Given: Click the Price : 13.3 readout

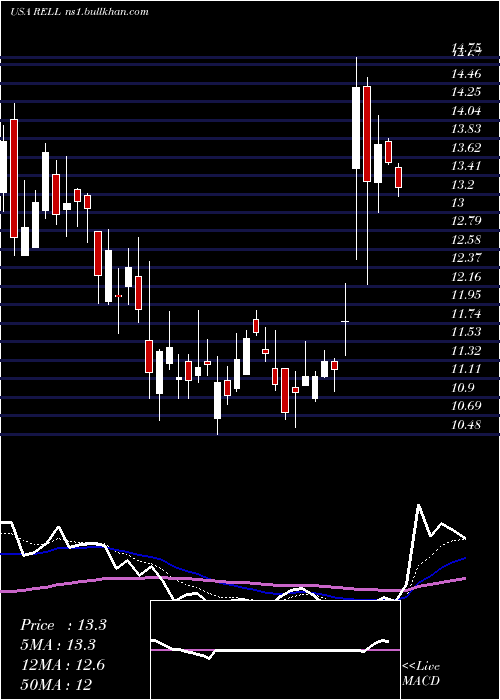Looking at the screenshot, I should [x=63, y=625].
